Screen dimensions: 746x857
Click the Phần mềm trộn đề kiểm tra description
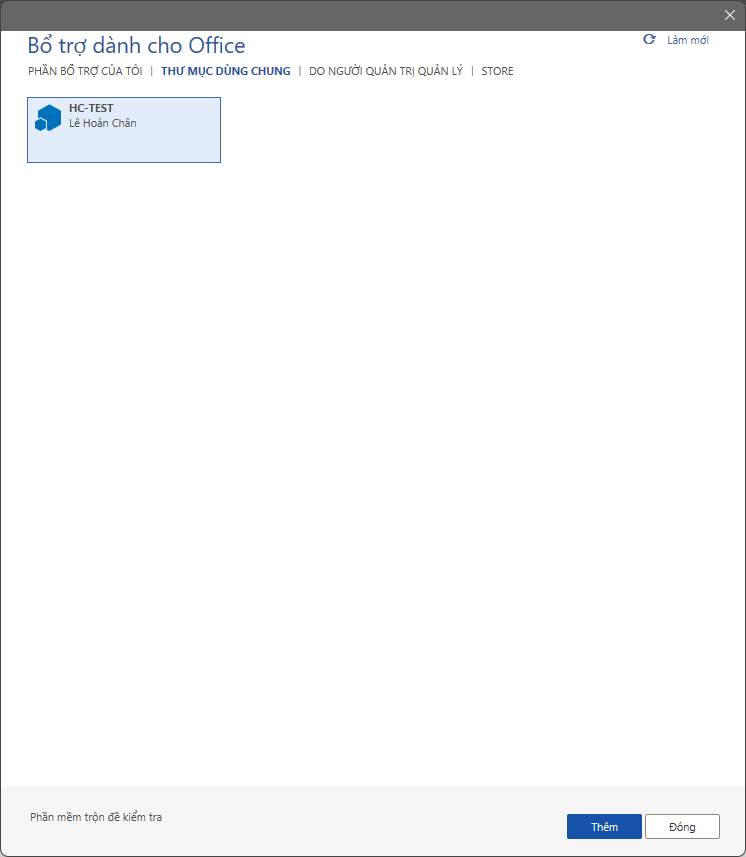(96, 817)
